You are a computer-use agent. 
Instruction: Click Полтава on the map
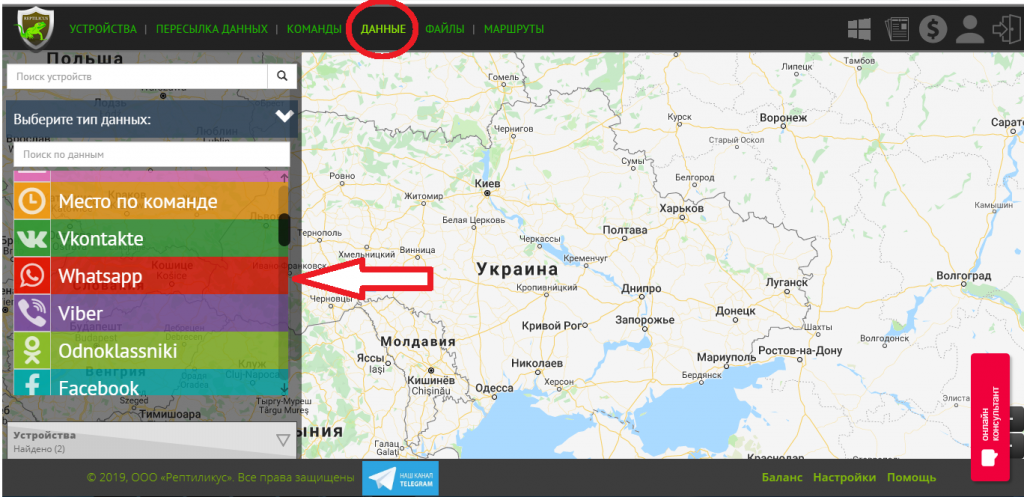[625, 230]
